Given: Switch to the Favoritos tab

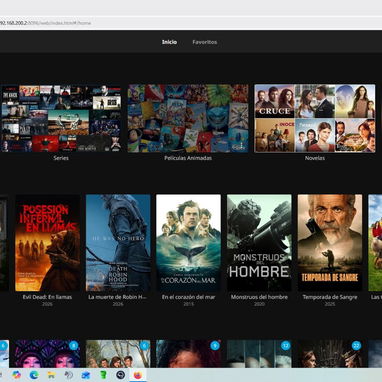Looking at the screenshot, I should [x=205, y=42].
